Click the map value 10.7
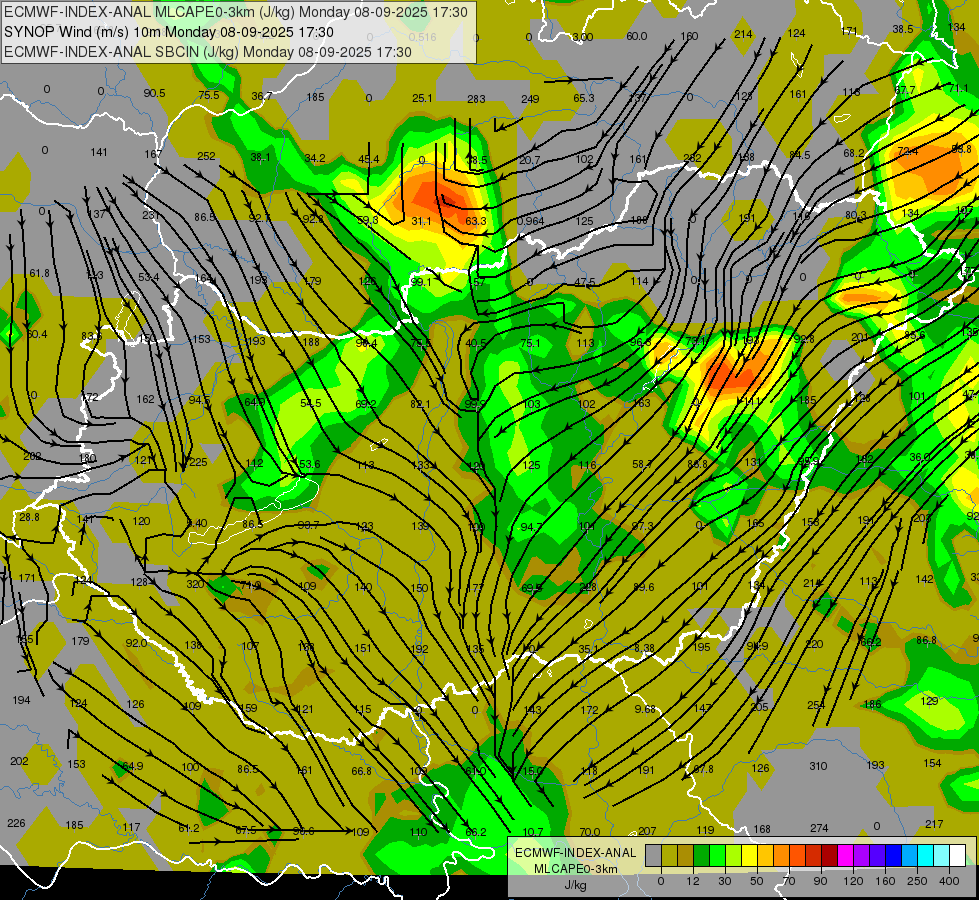The width and height of the screenshot is (979, 900). (x=533, y=832)
